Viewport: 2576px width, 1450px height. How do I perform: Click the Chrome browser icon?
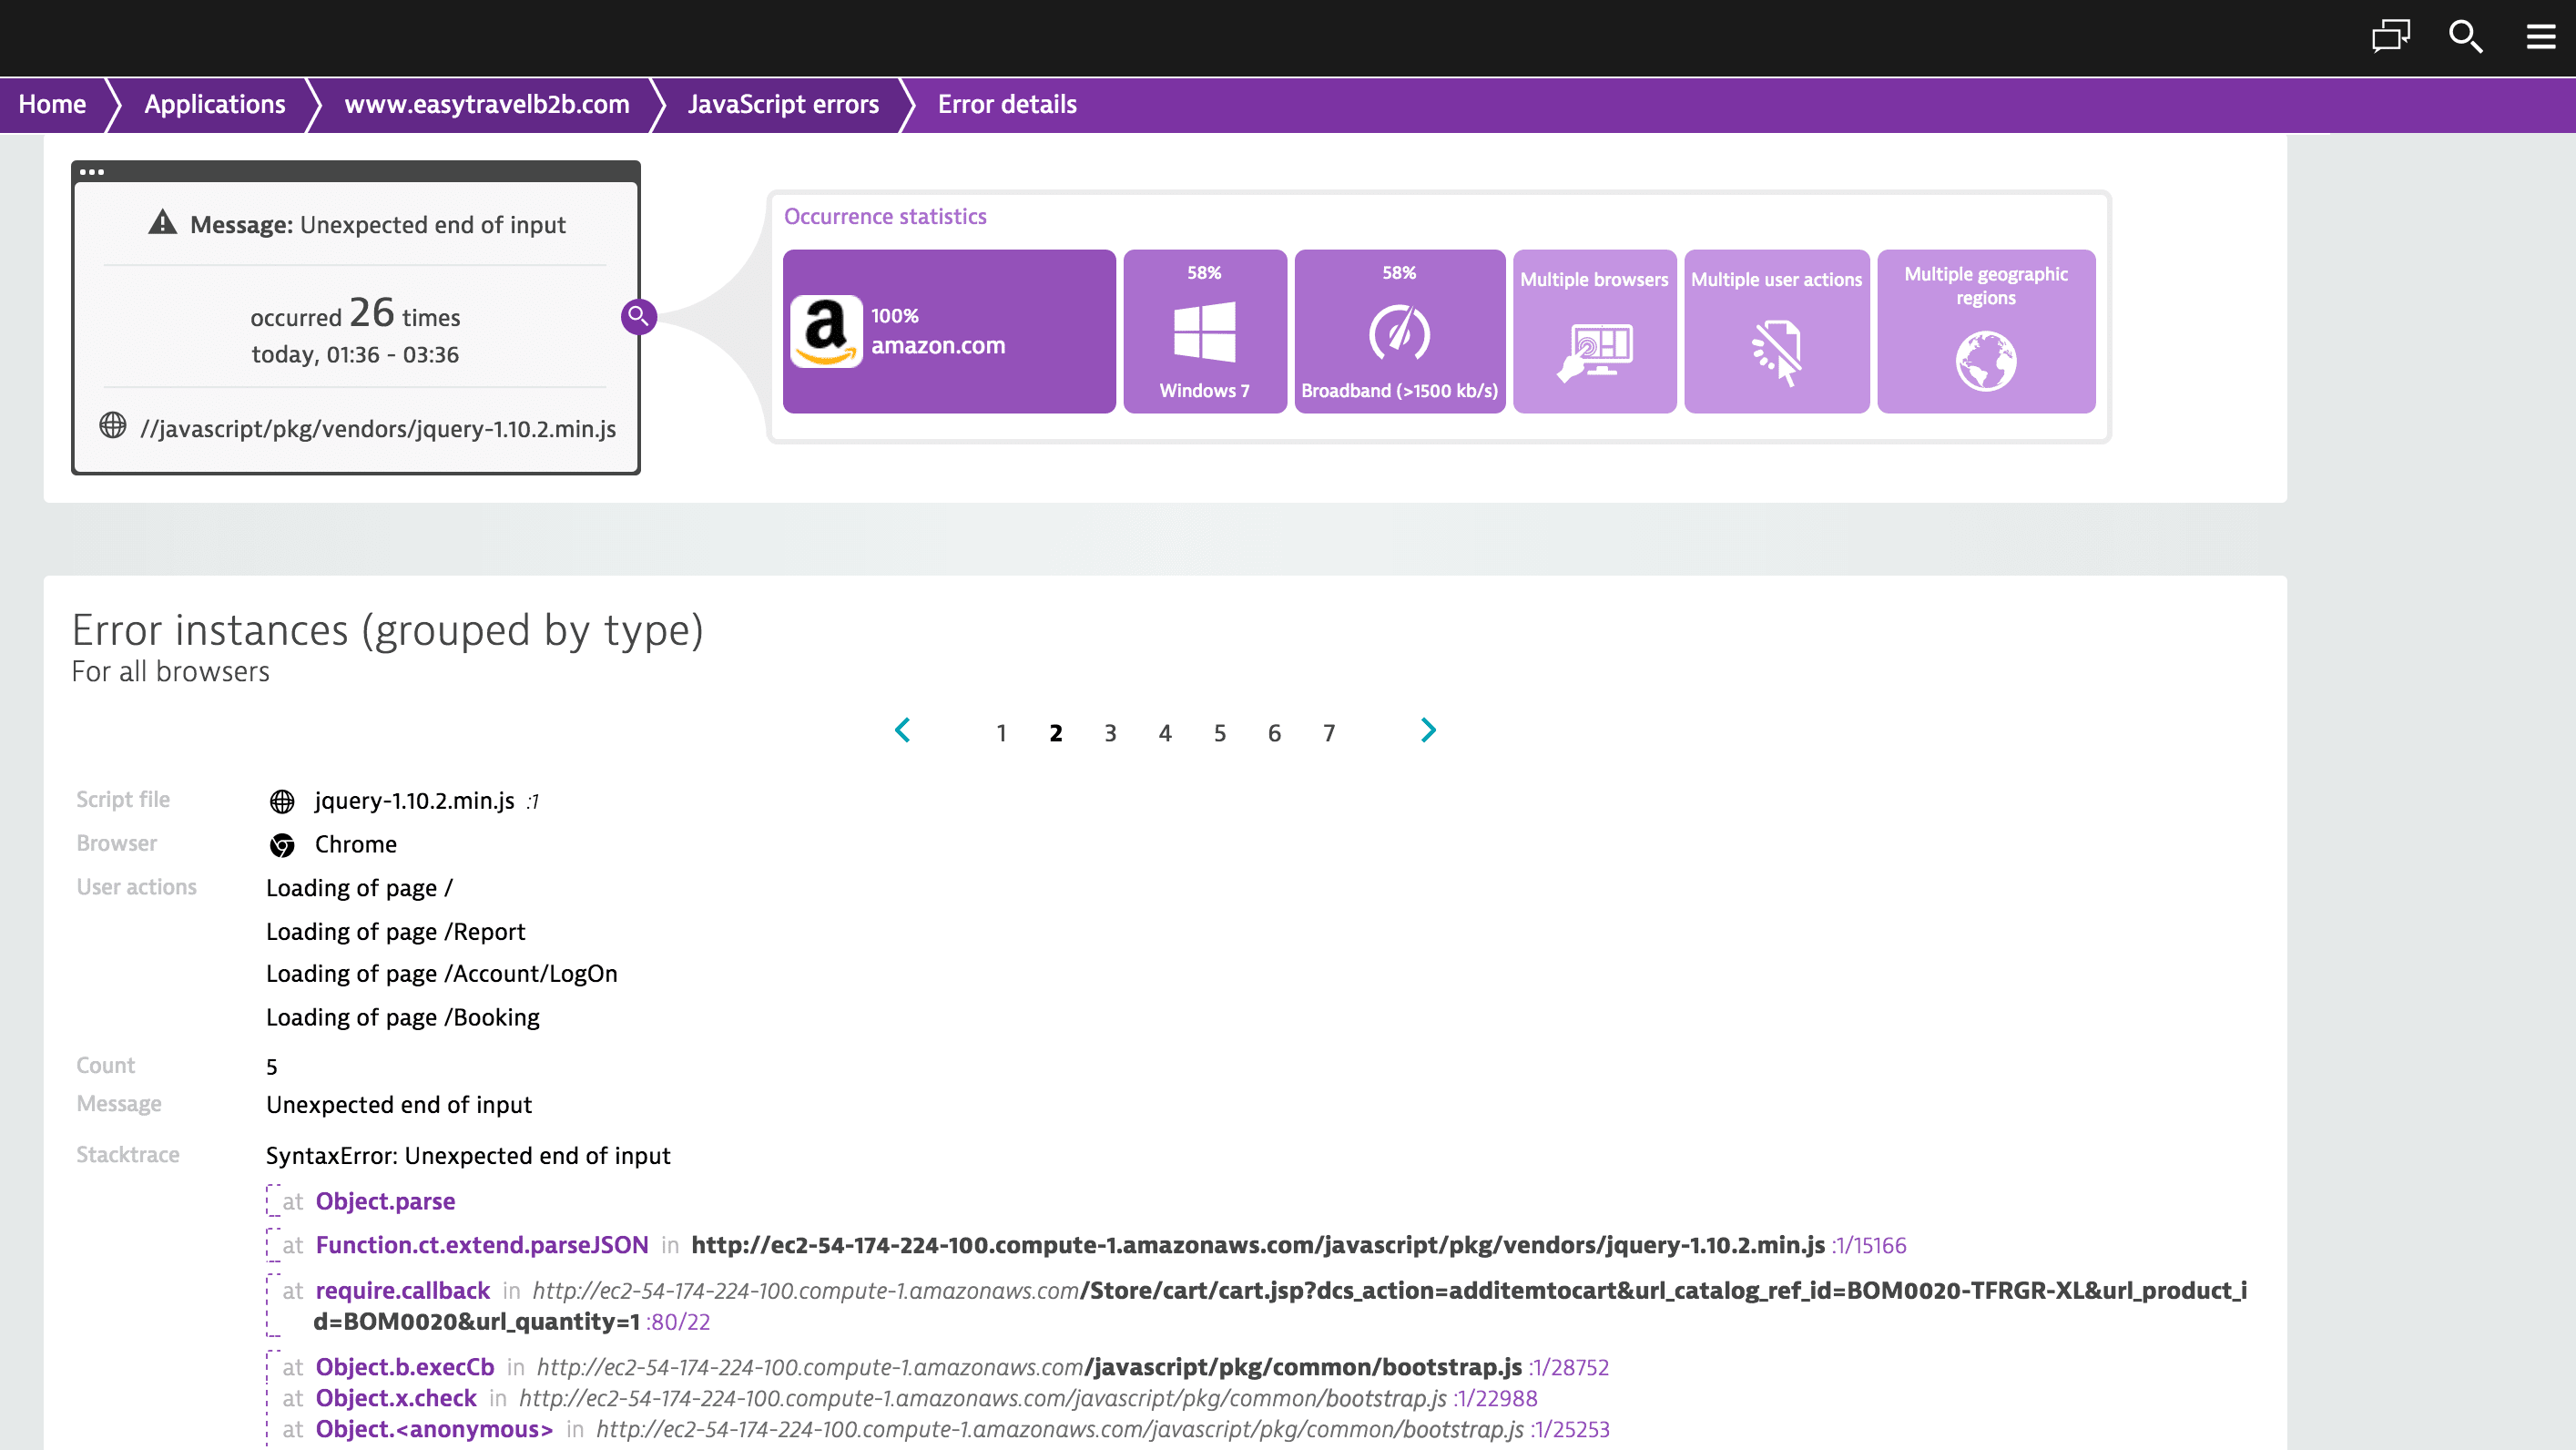tap(282, 845)
